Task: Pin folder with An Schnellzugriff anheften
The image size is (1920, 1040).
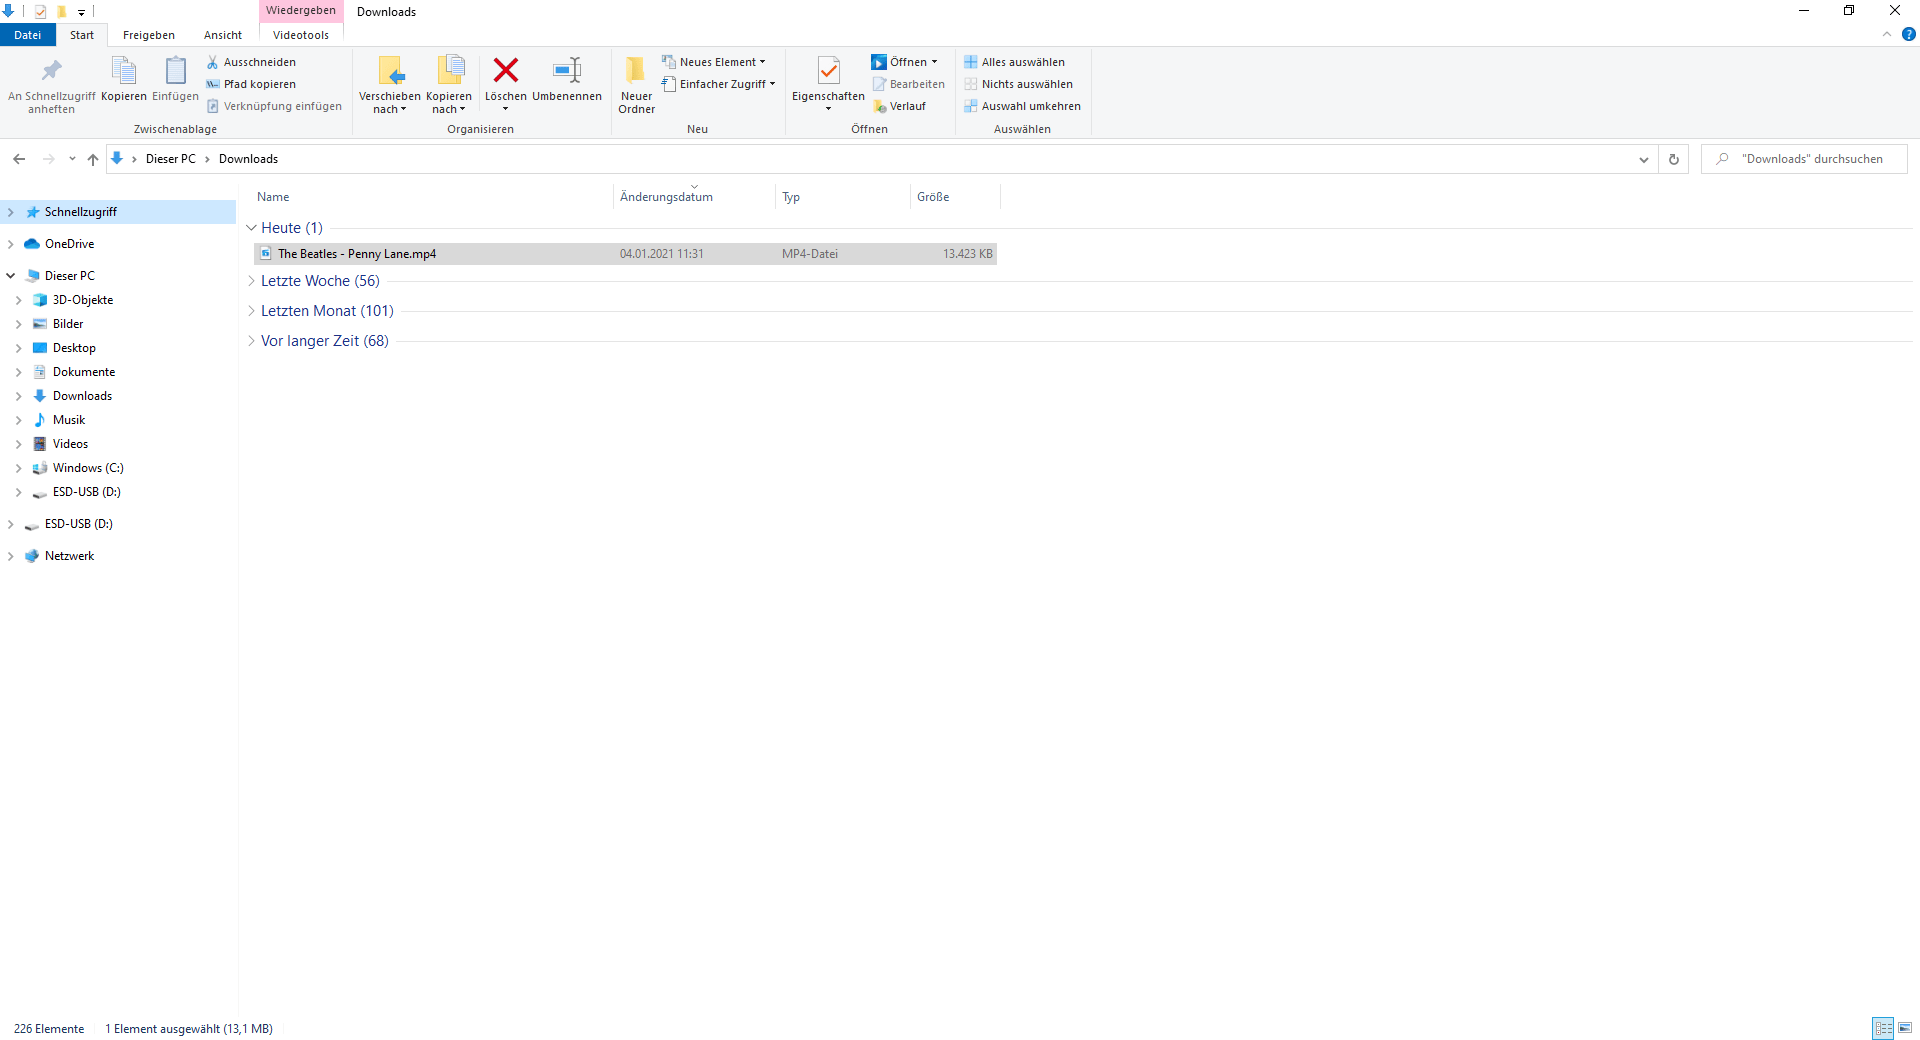Action: coord(52,84)
